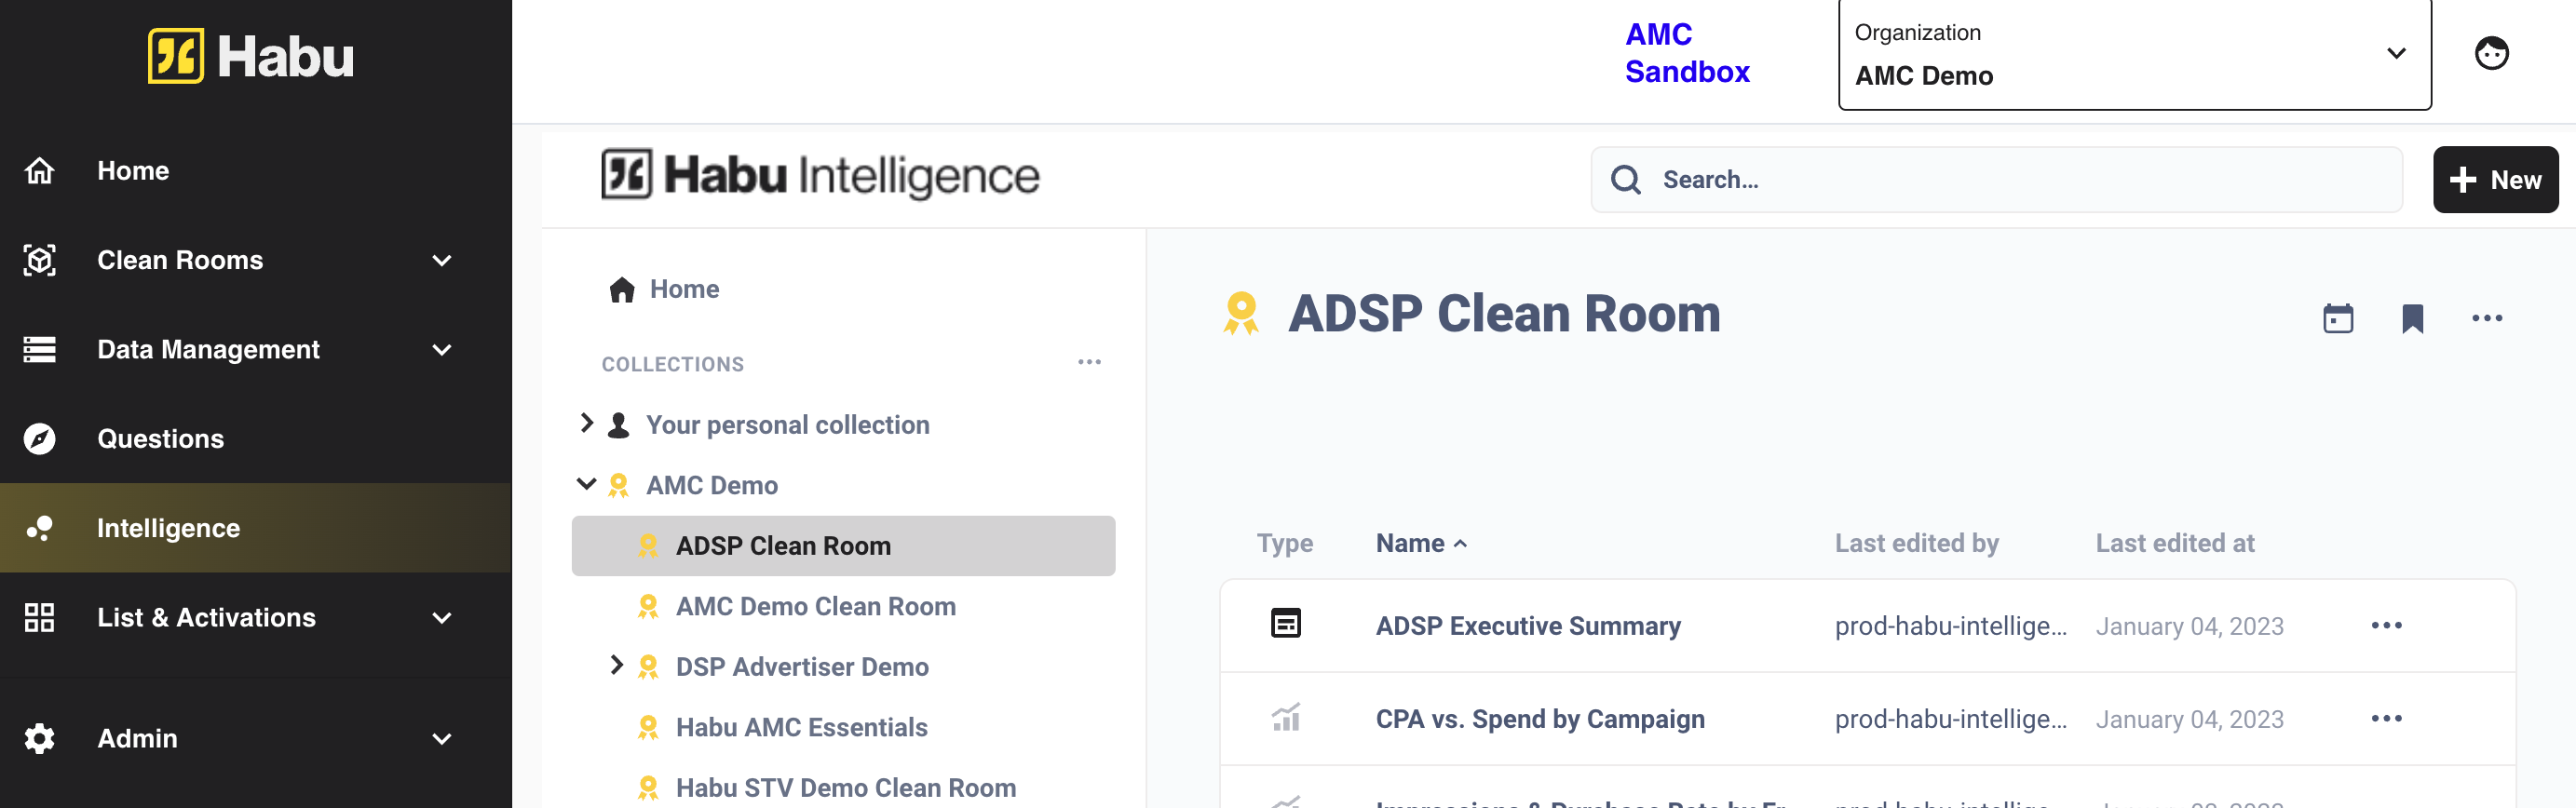2576x808 pixels.
Task: Go to Home in the dark sidebar
Action: coord(133,171)
